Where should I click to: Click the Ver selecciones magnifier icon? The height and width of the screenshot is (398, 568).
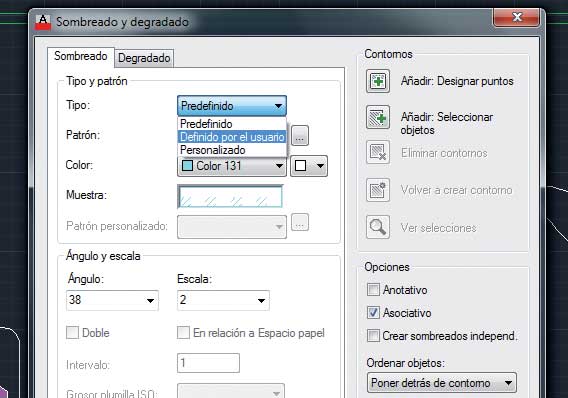[378, 227]
